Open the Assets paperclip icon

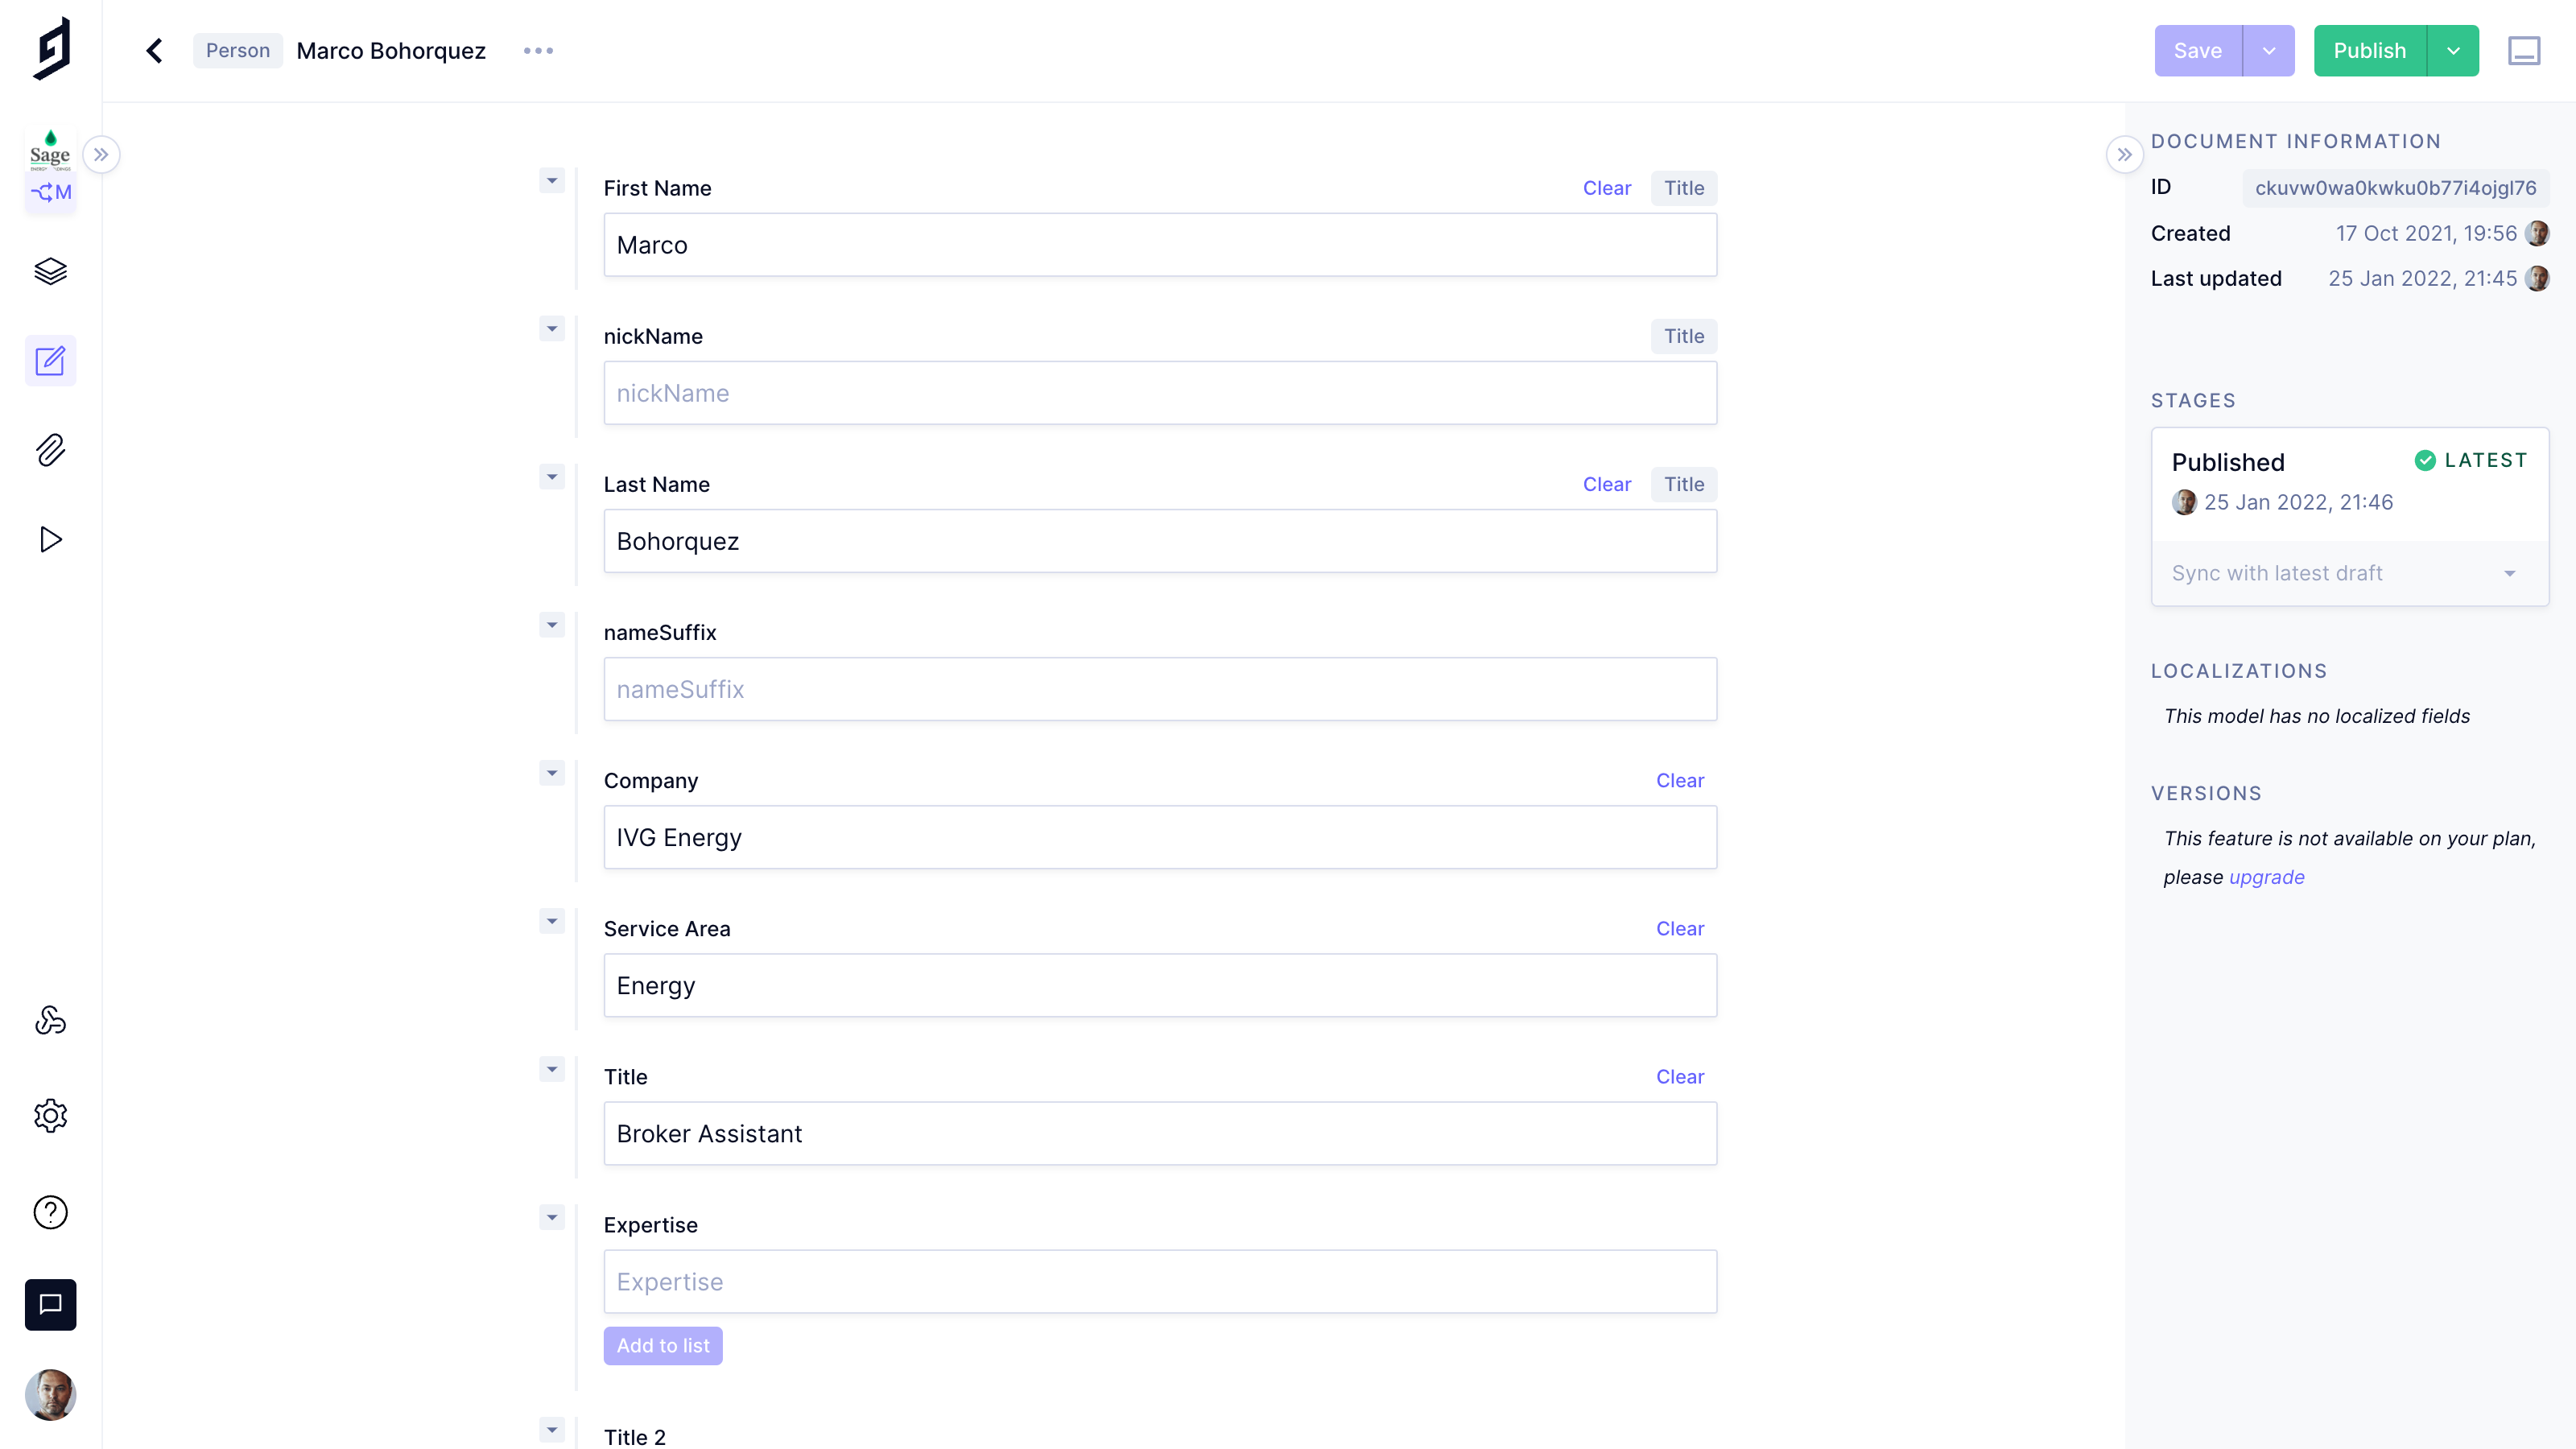[50, 450]
